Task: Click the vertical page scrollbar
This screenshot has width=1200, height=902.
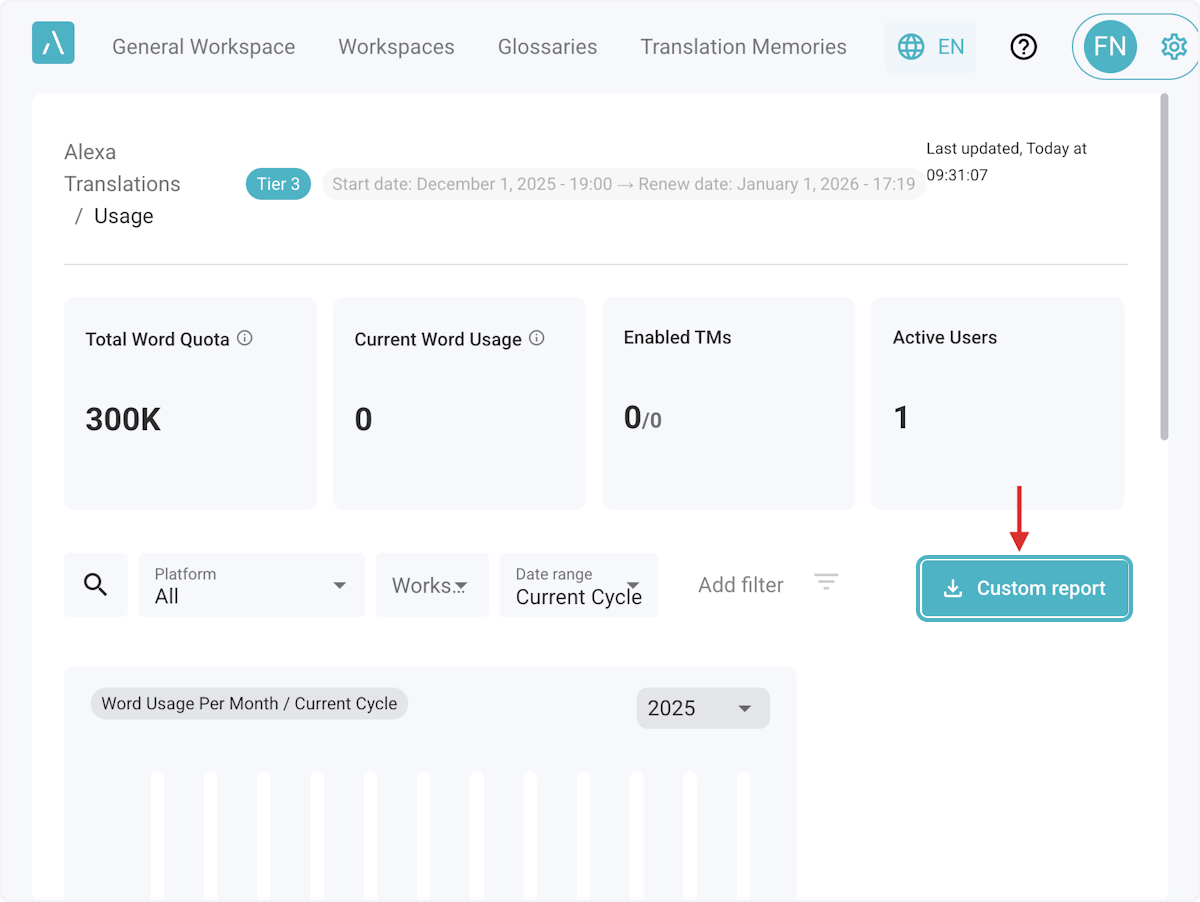Action: pos(1164,266)
